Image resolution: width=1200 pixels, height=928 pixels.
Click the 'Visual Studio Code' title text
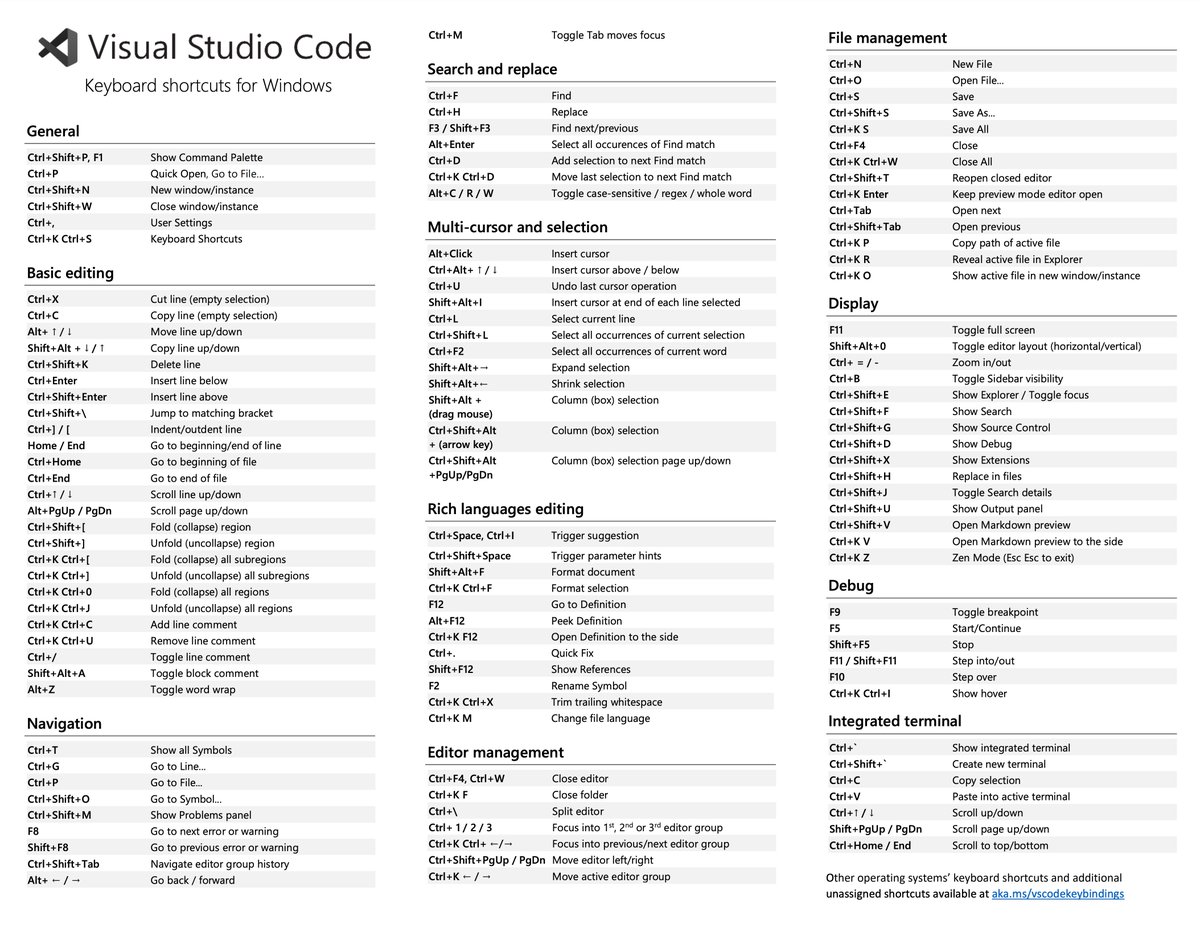point(229,47)
